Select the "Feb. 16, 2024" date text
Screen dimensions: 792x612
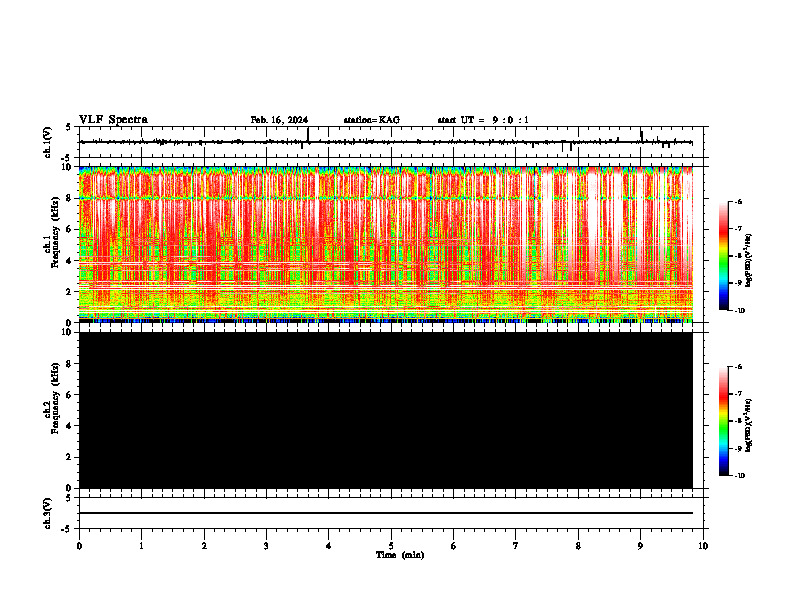(279, 120)
